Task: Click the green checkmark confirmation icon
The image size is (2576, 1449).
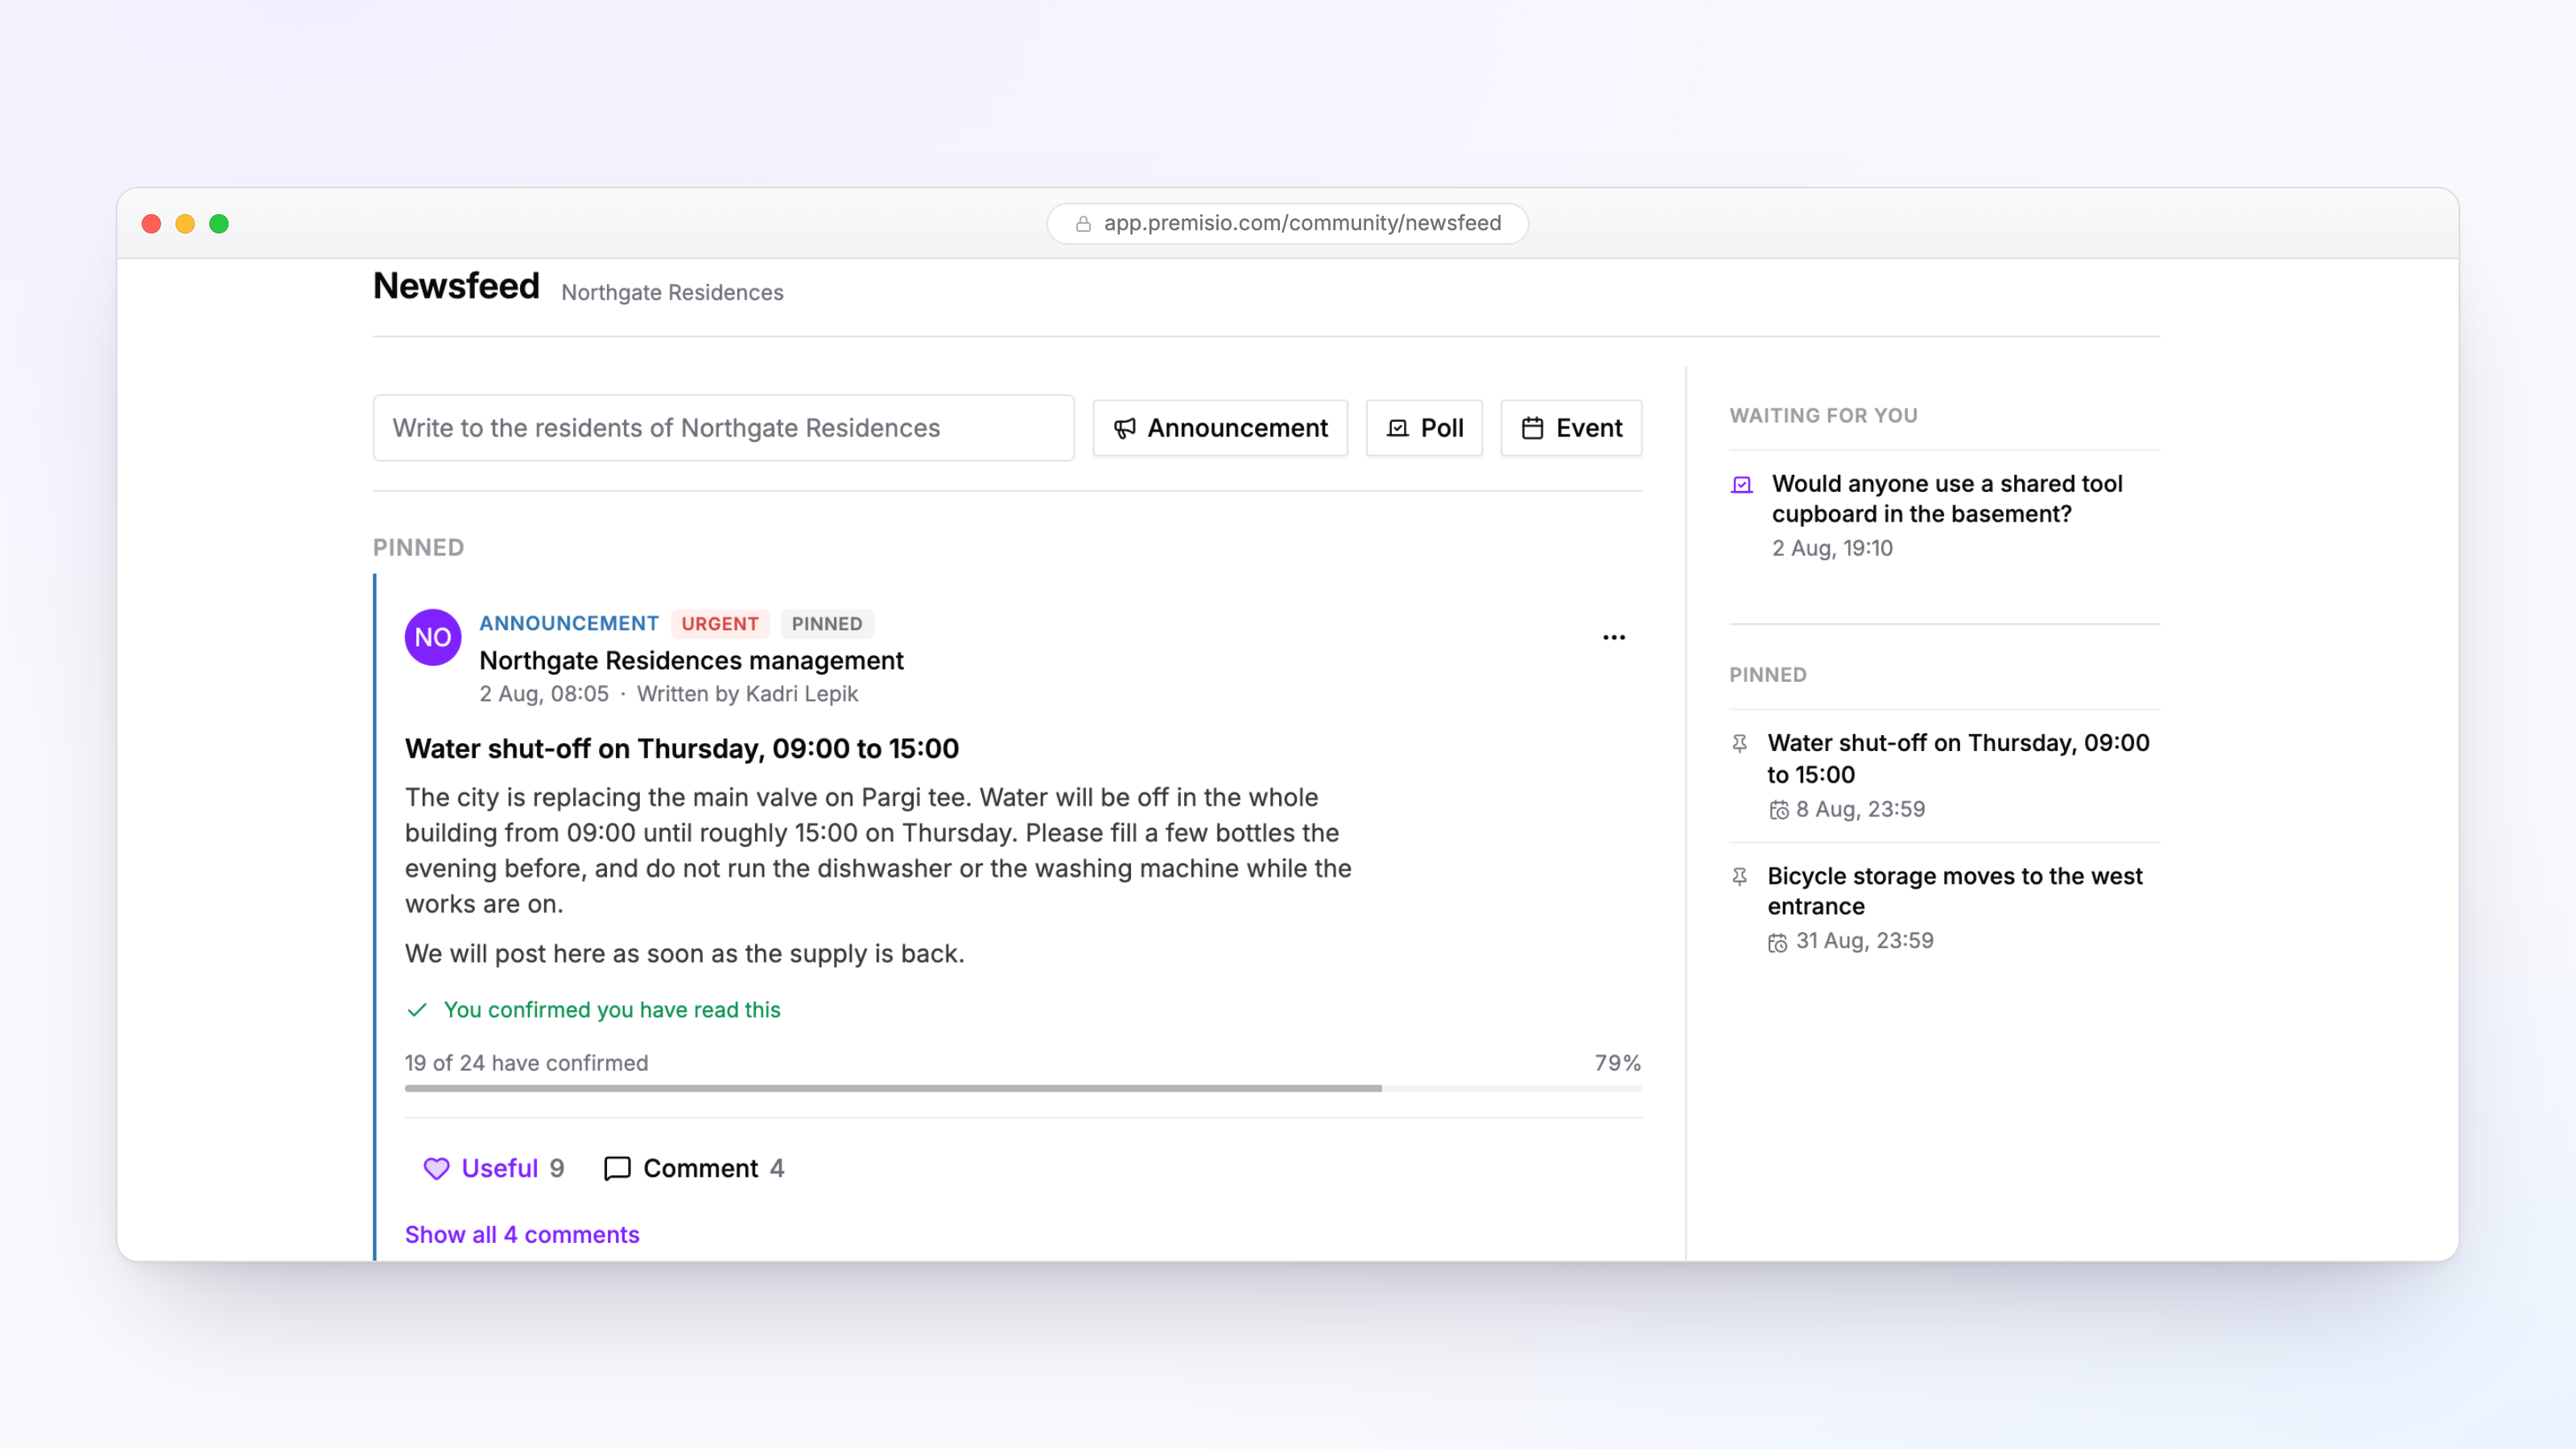Action: coord(417,1010)
